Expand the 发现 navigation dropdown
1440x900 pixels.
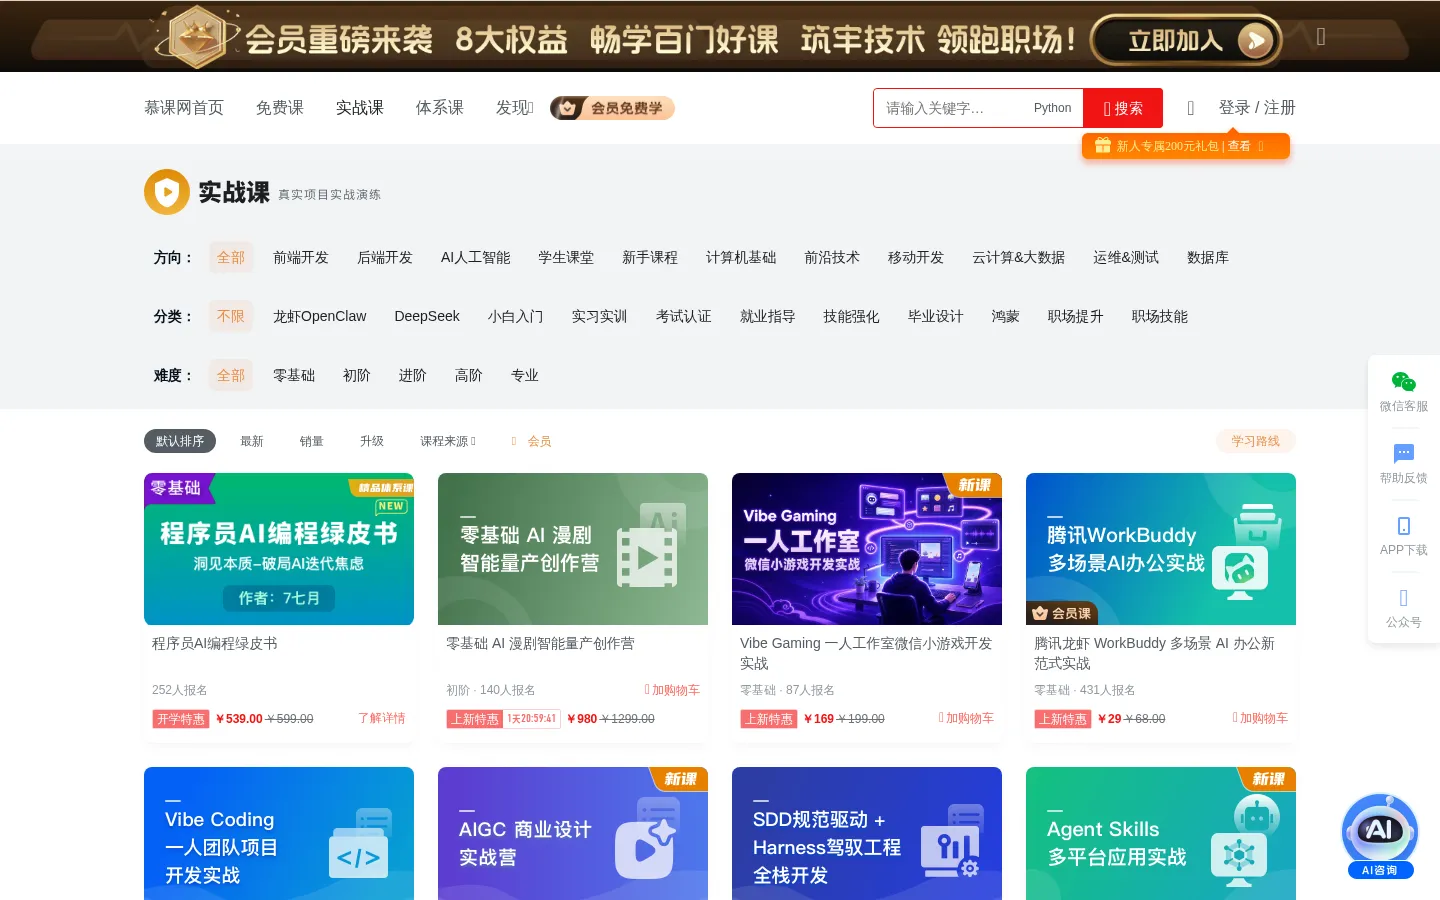(515, 108)
